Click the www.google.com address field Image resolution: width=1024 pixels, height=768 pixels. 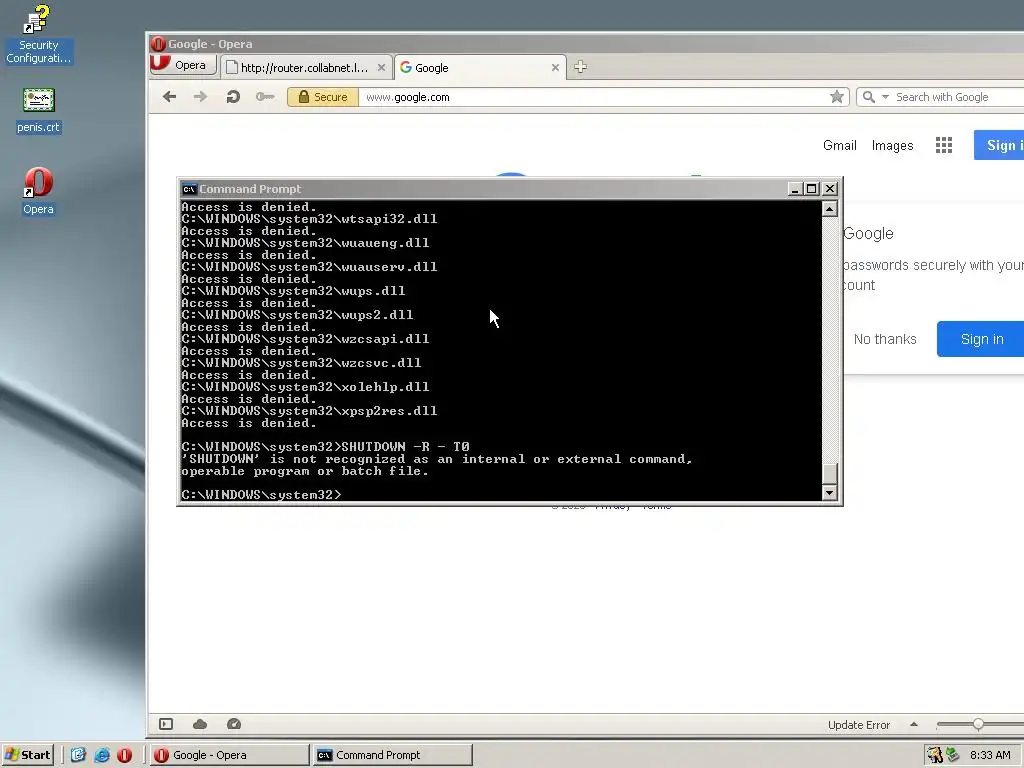coord(594,97)
